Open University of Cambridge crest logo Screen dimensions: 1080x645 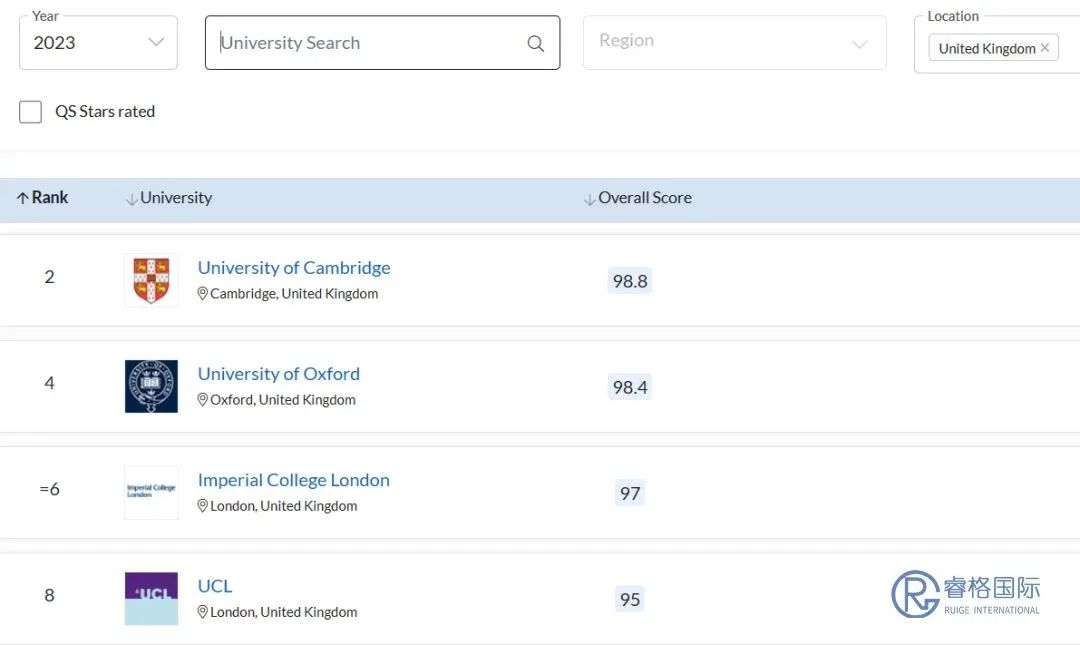pos(152,280)
